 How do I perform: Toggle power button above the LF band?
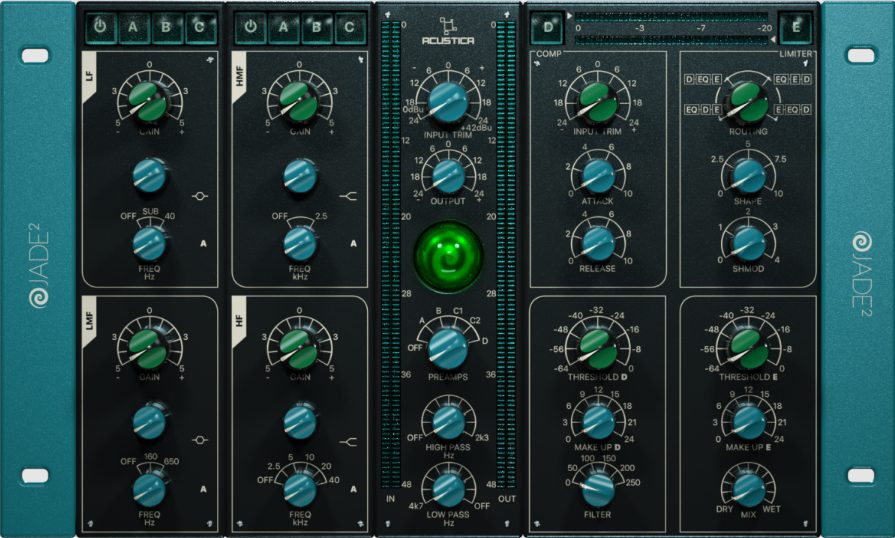[x=100, y=27]
